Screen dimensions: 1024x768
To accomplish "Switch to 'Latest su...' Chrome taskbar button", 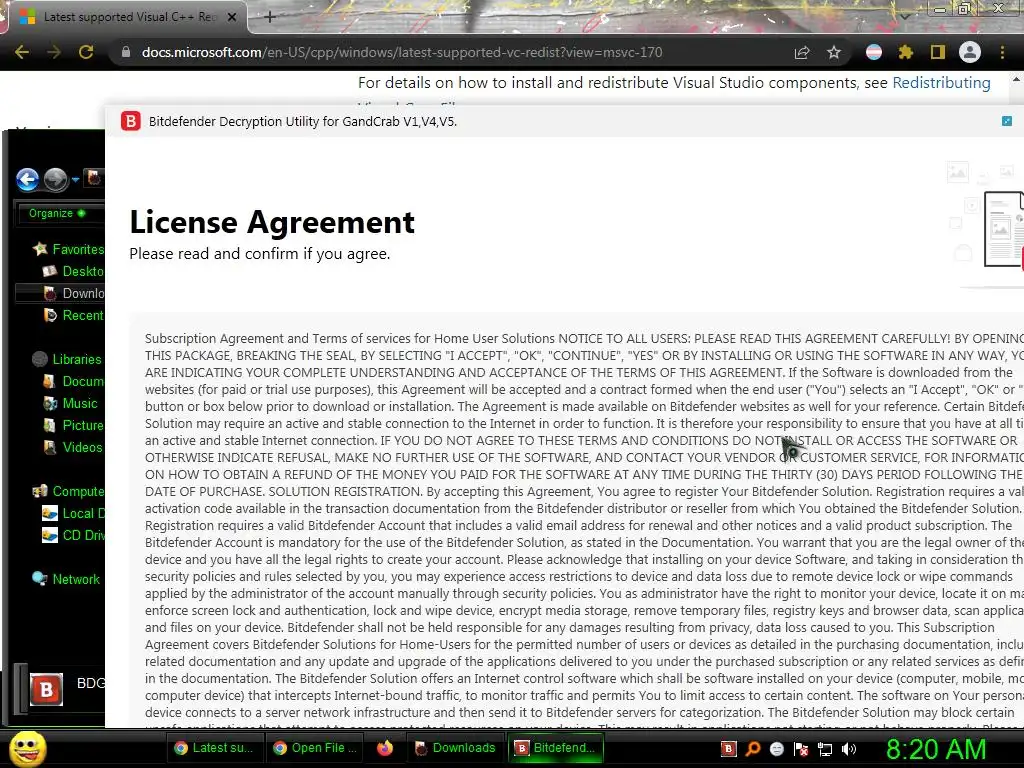I will pos(214,748).
